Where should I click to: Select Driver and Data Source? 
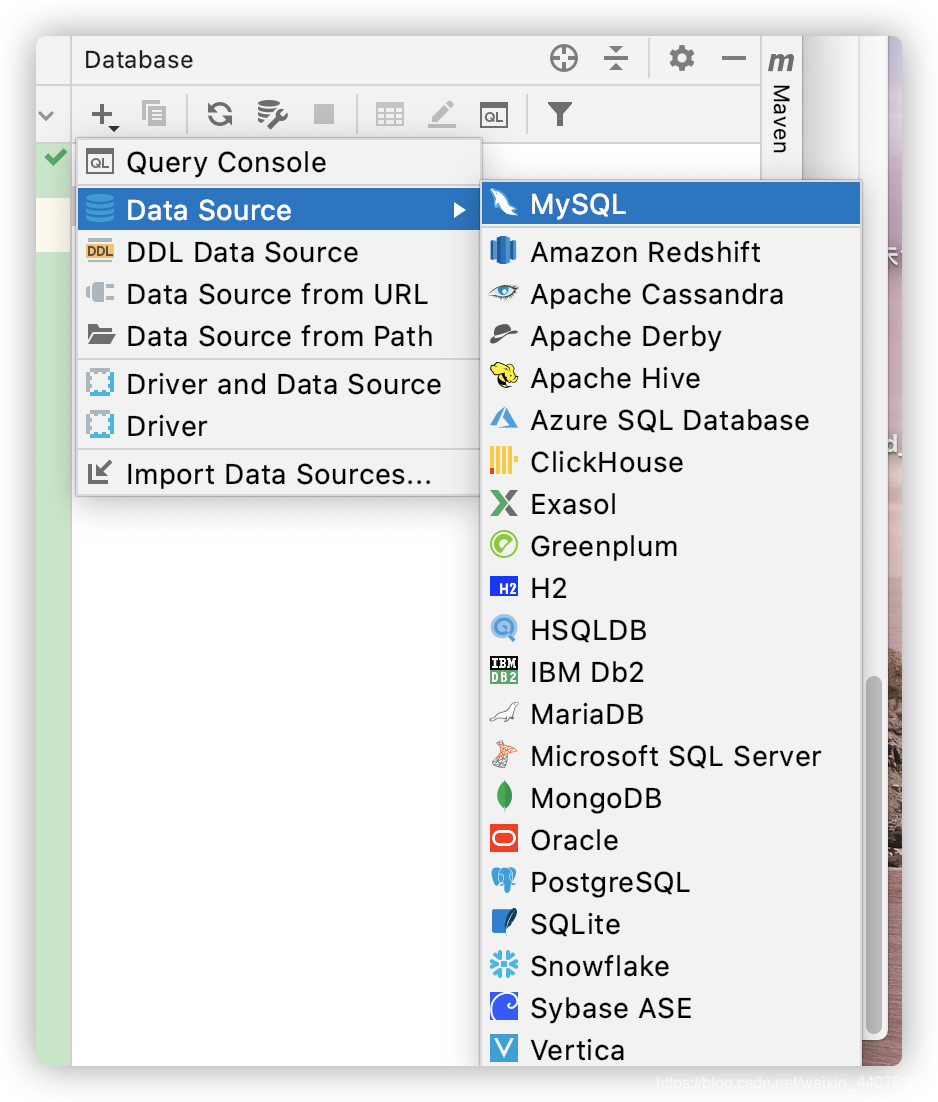279,384
